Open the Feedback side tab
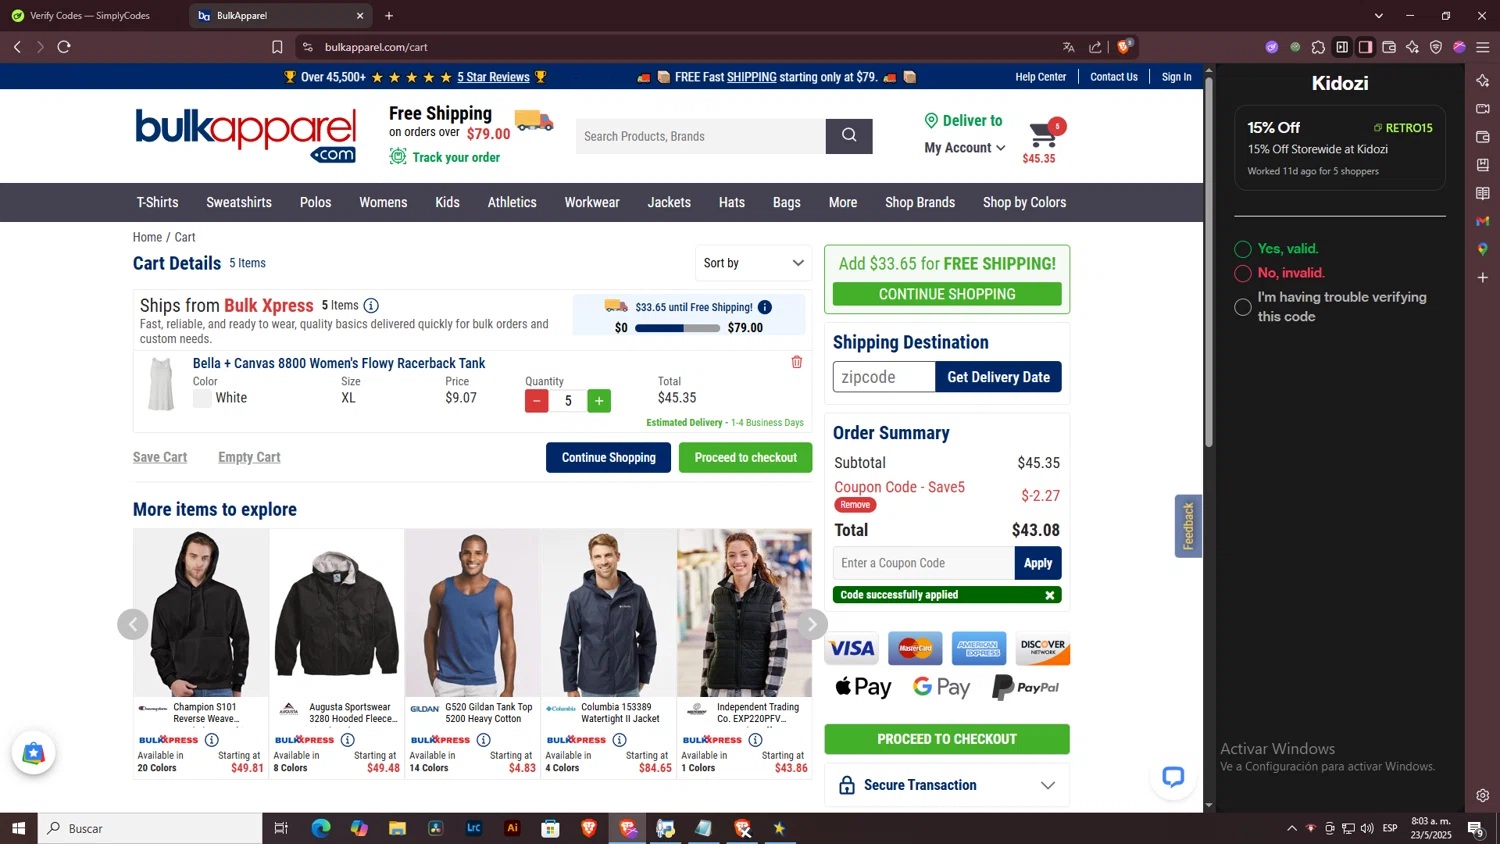This screenshot has width=1500, height=844. pos(1188,526)
